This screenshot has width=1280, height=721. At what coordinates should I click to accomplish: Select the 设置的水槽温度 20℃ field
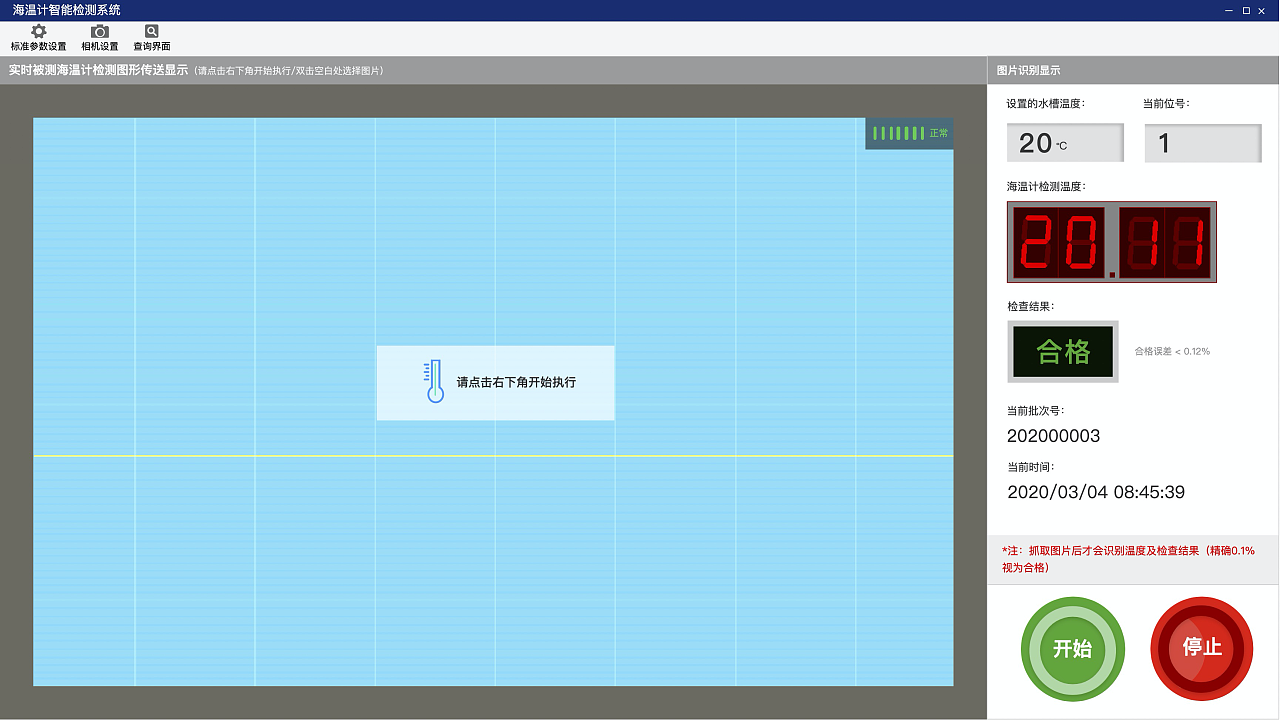click(x=1065, y=143)
